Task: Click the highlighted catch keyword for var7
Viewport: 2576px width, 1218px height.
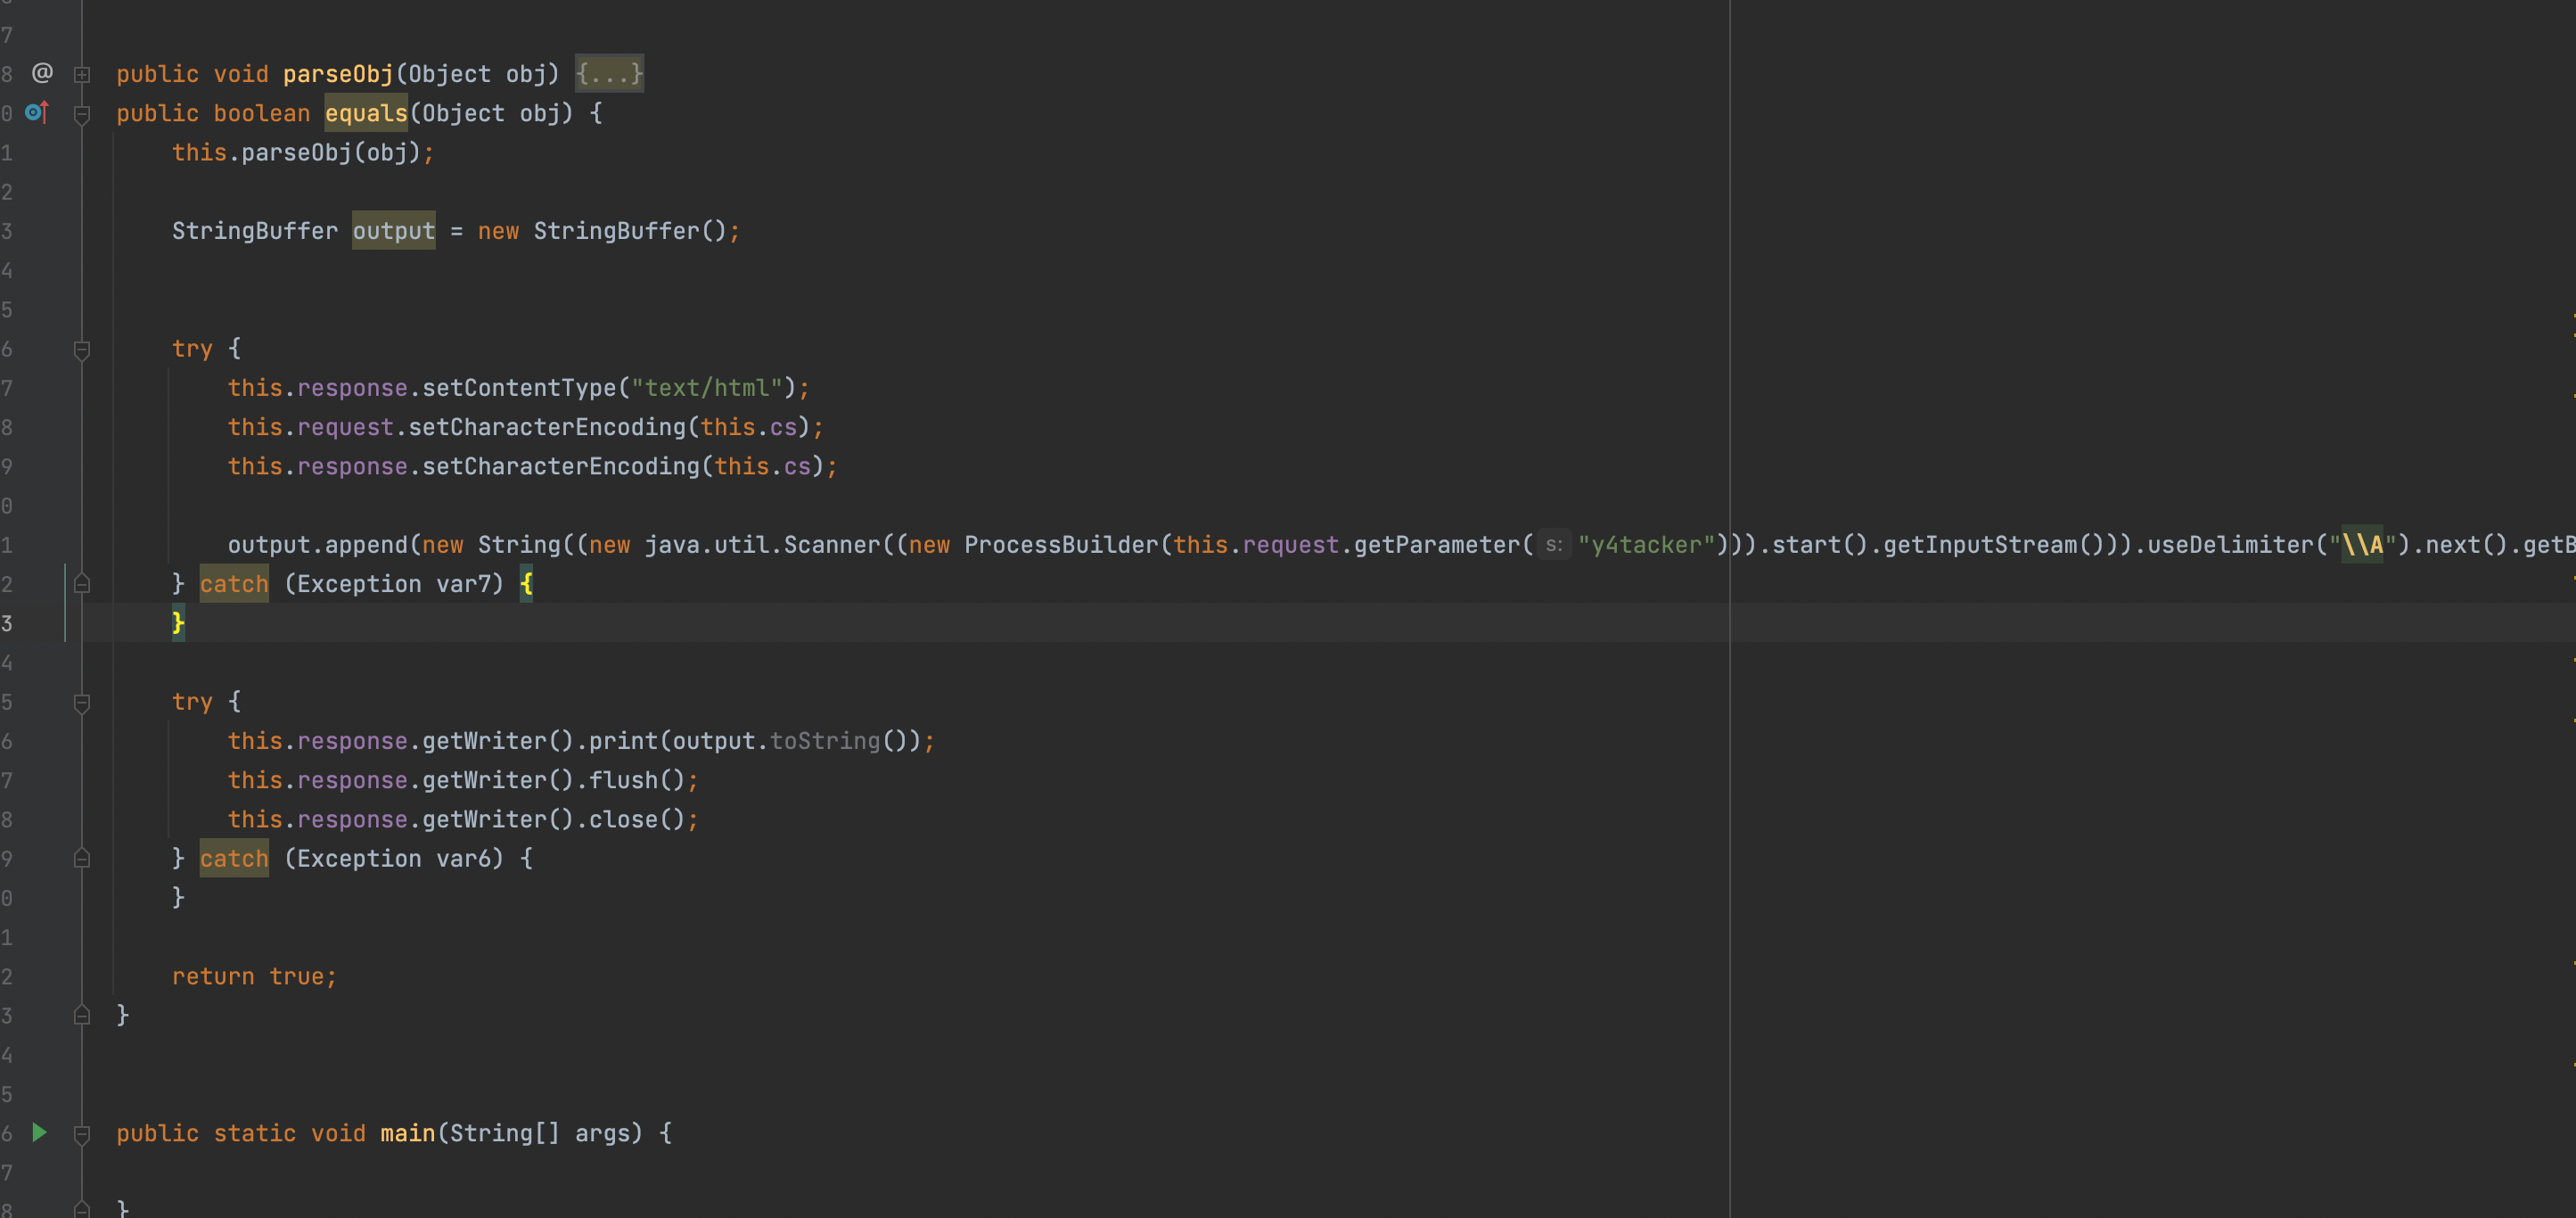Action: click(234, 584)
